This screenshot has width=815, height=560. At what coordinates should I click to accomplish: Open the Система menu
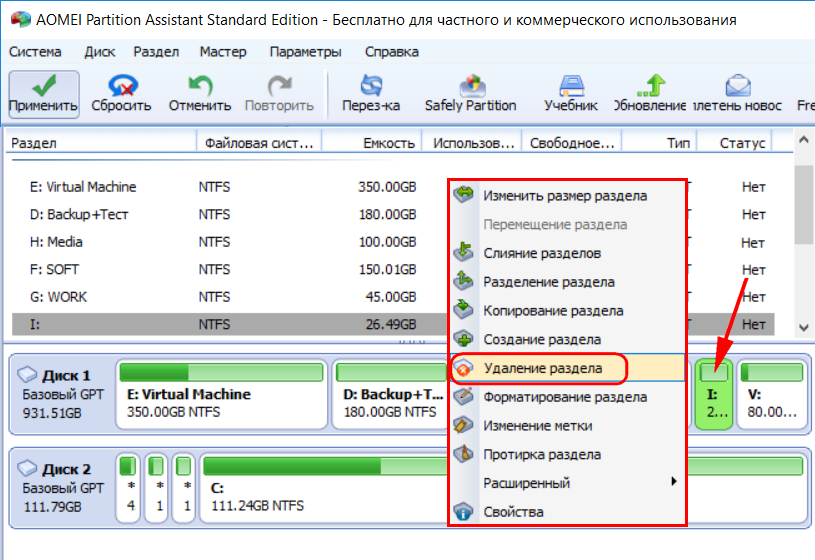coord(35,52)
